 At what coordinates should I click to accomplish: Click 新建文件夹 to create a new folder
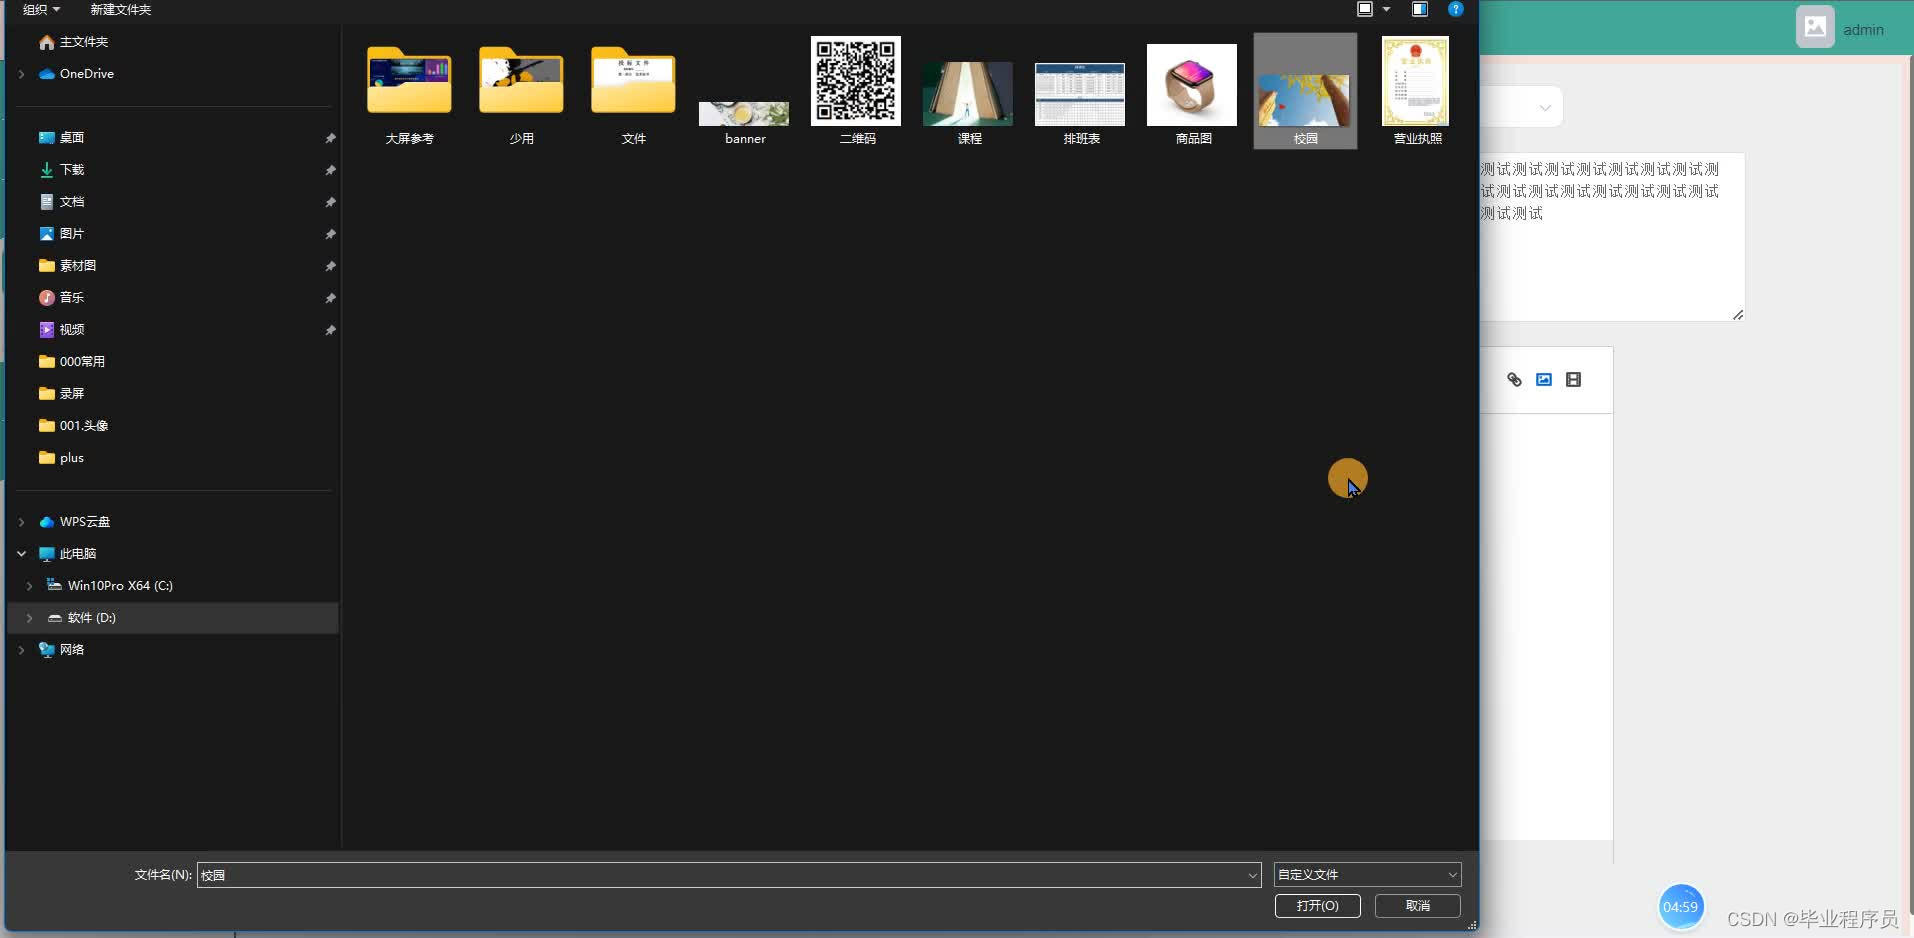[x=120, y=9]
